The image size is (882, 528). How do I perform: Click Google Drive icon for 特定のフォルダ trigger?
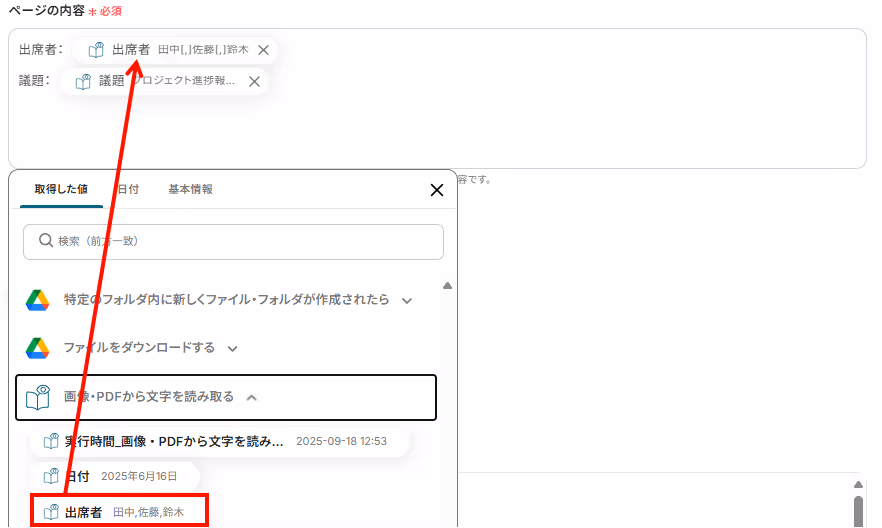point(37,300)
